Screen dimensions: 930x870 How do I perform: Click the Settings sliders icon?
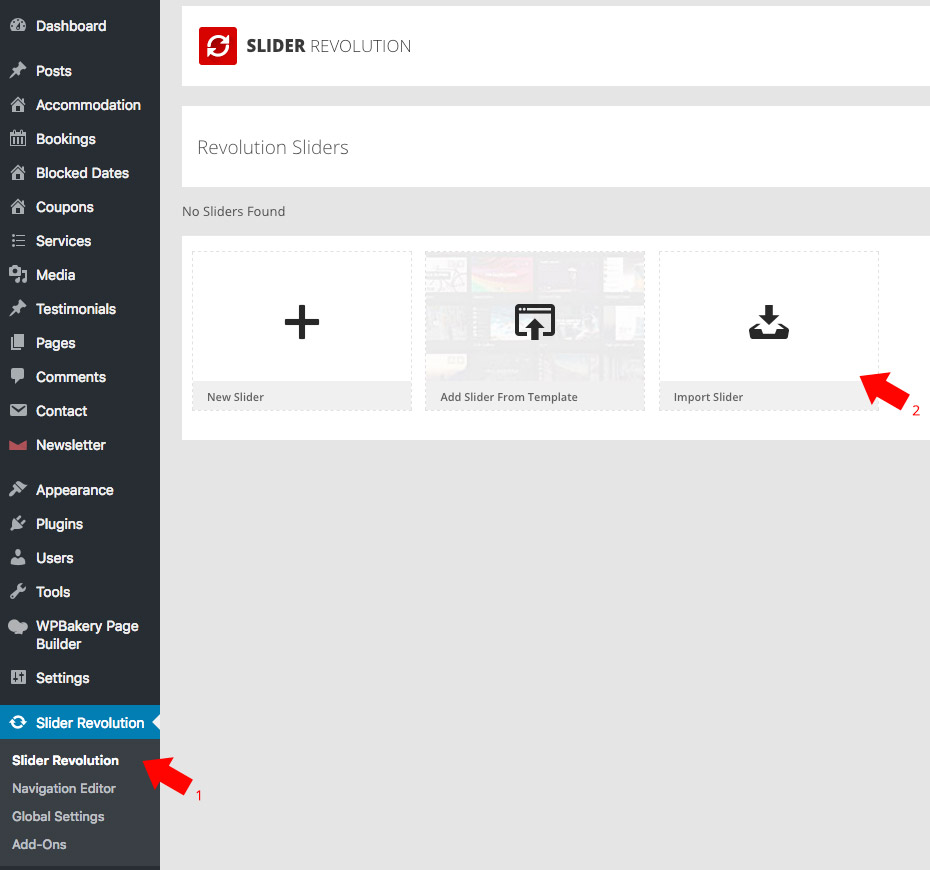pyautogui.click(x=18, y=678)
